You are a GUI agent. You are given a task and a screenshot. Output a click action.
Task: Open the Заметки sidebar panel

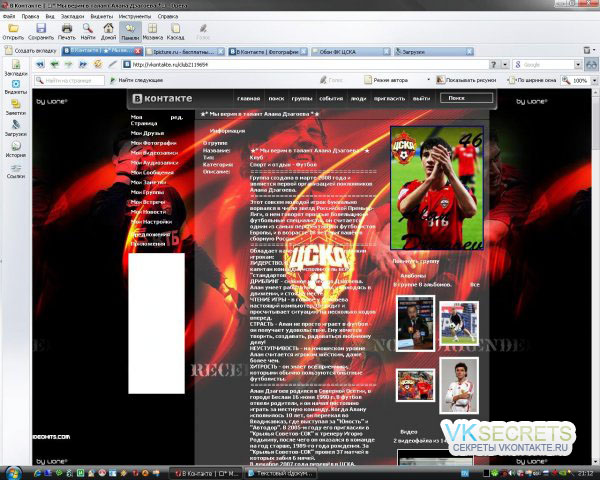coord(16,108)
